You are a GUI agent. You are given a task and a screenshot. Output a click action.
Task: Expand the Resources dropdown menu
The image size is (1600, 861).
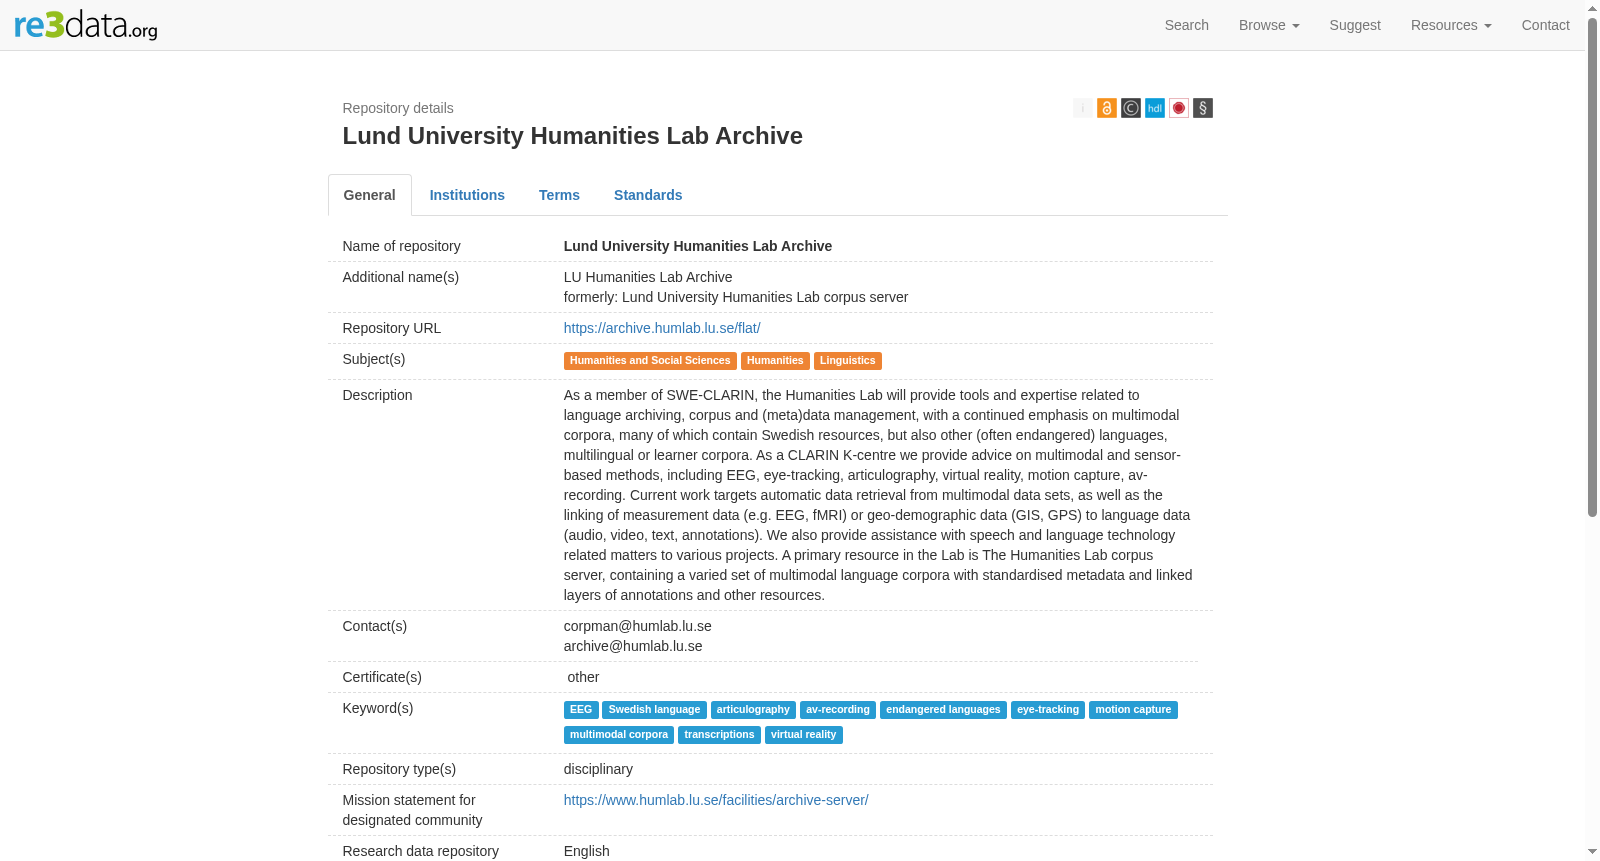click(x=1451, y=25)
